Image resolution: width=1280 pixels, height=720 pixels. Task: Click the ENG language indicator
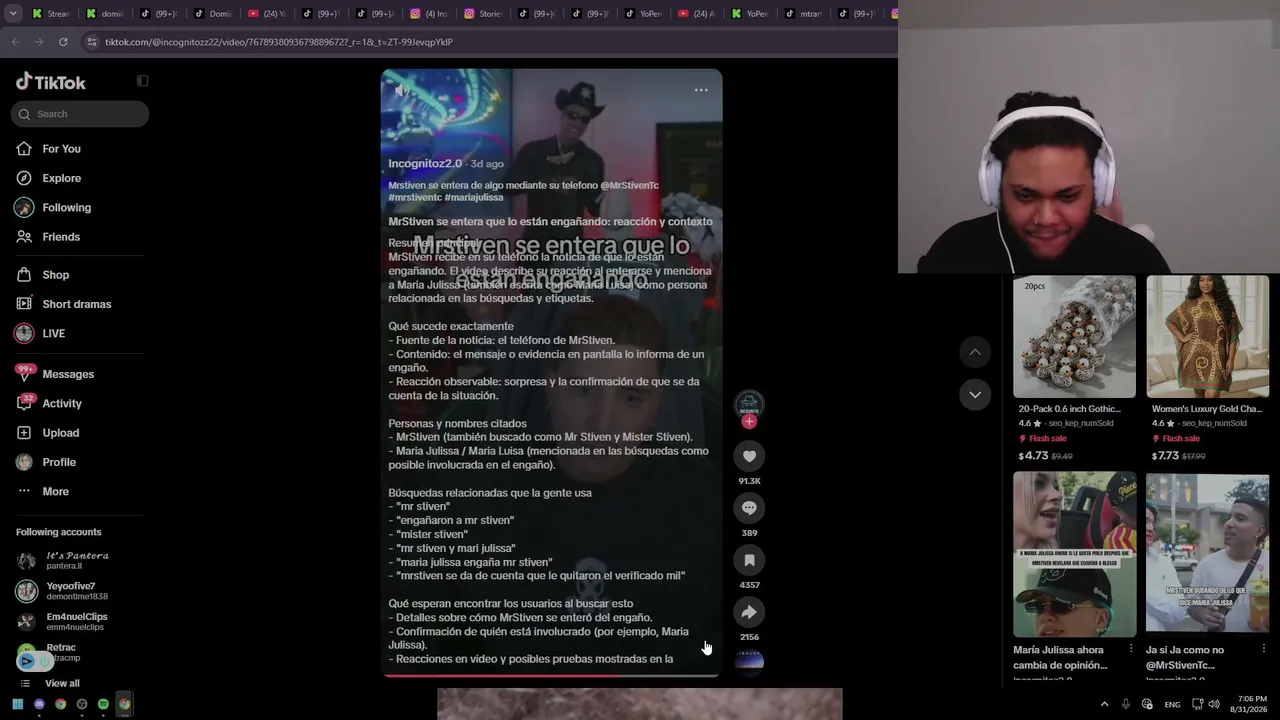tap(1172, 705)
